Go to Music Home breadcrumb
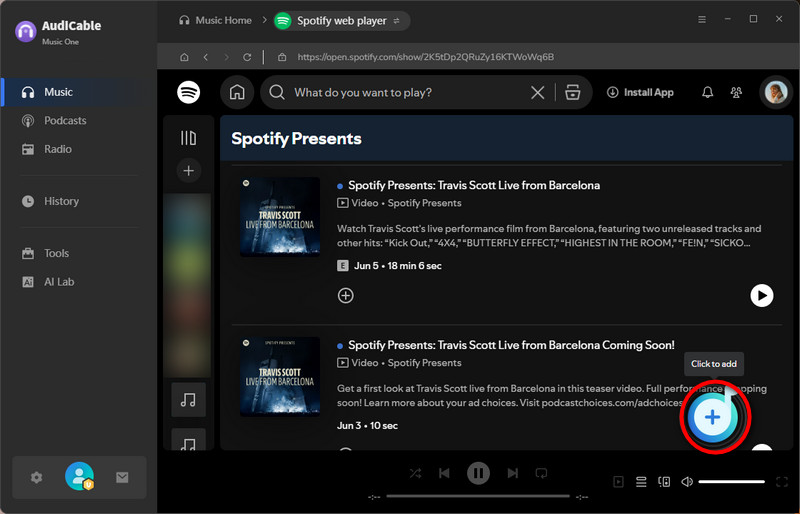Viewport: 800px width, 514px height. [x=215, y=20]
